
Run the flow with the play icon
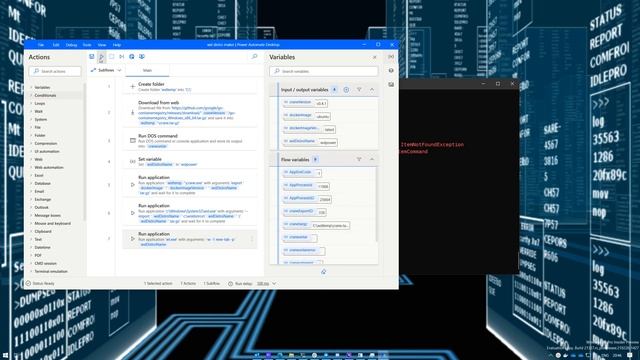102,57
